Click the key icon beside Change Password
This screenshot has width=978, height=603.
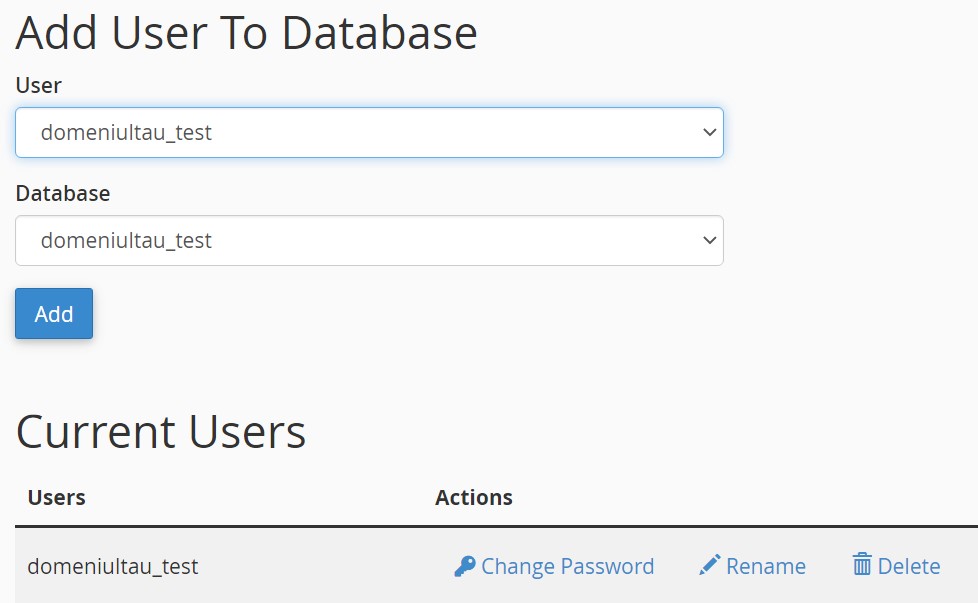(465, 566)
